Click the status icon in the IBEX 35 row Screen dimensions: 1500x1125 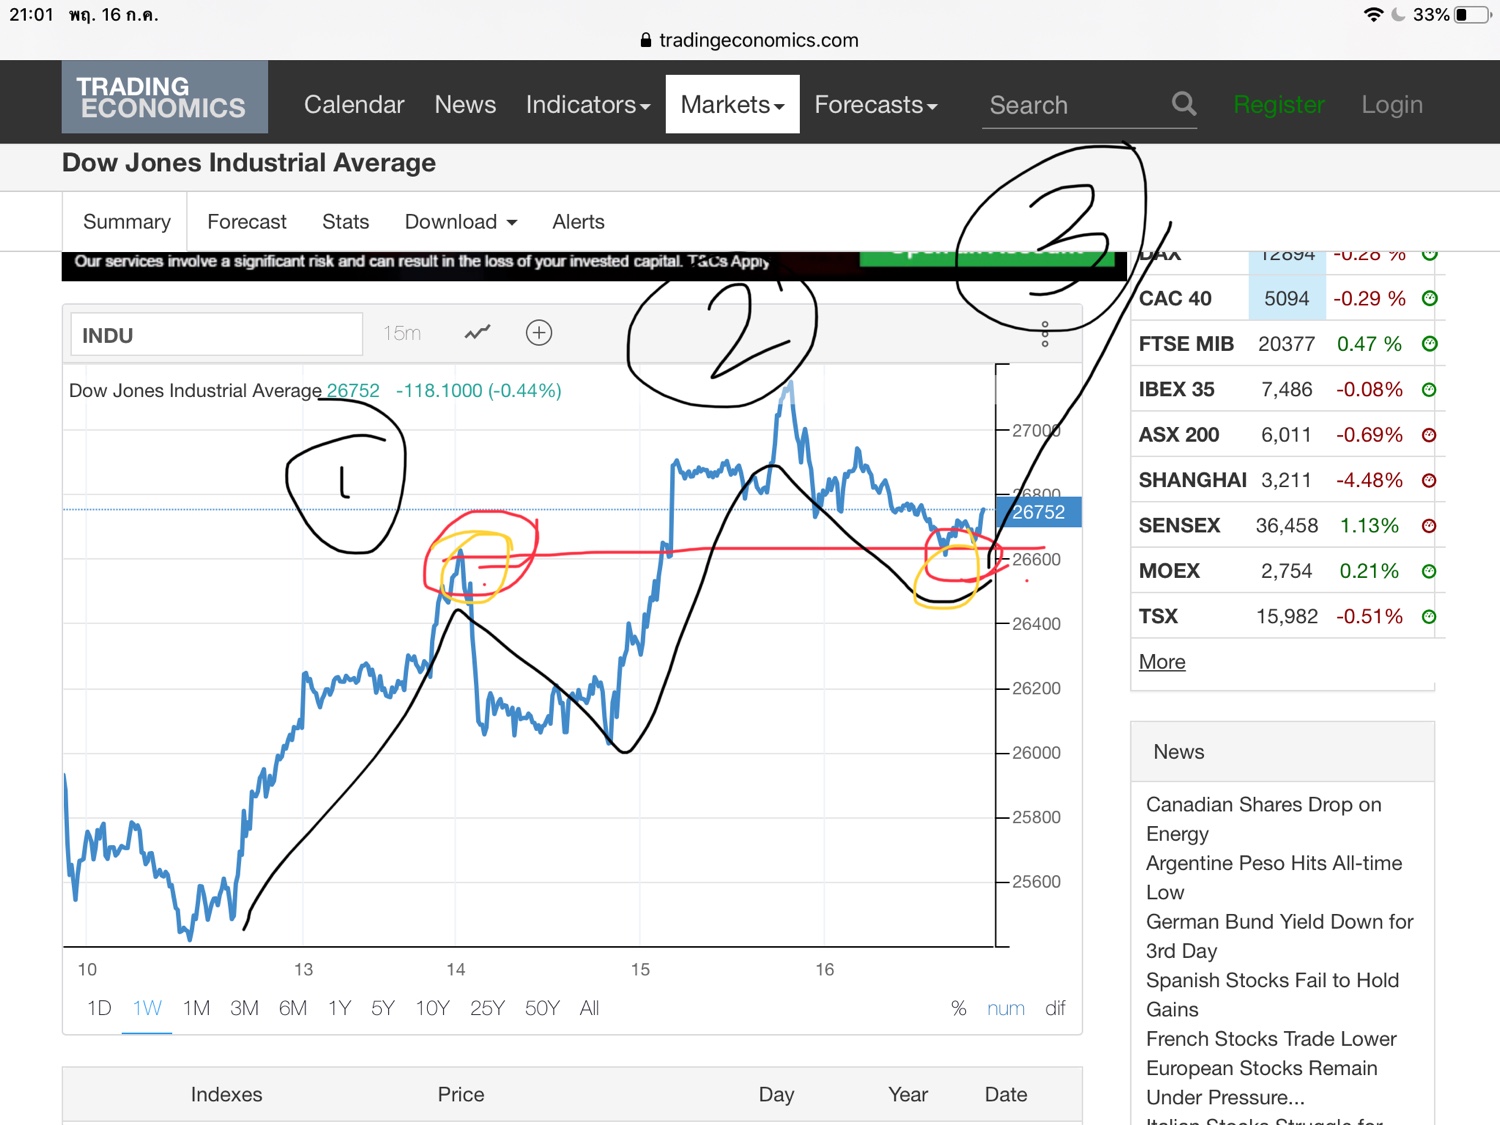[x=1430, y=389]
